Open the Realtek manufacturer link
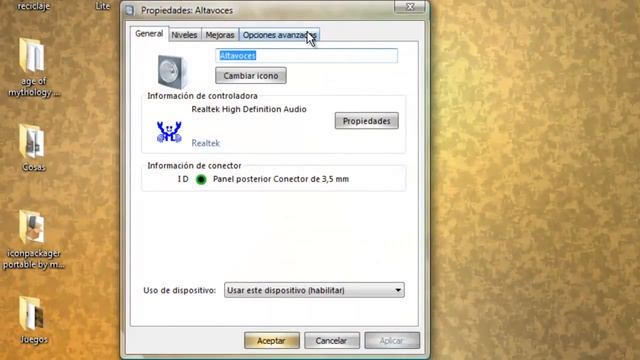Viewport: 640px width, 360px height. tap(206, 143)
